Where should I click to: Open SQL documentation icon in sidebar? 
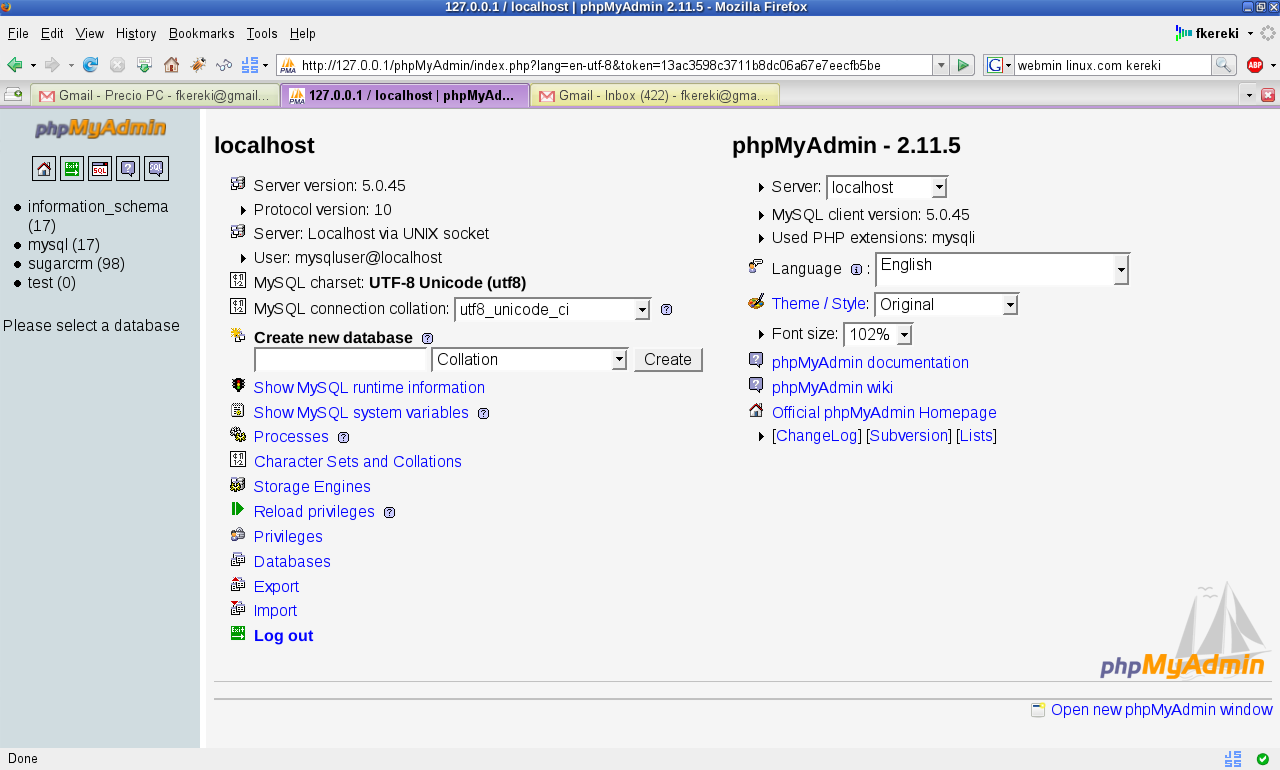click(x=156, y=169)
